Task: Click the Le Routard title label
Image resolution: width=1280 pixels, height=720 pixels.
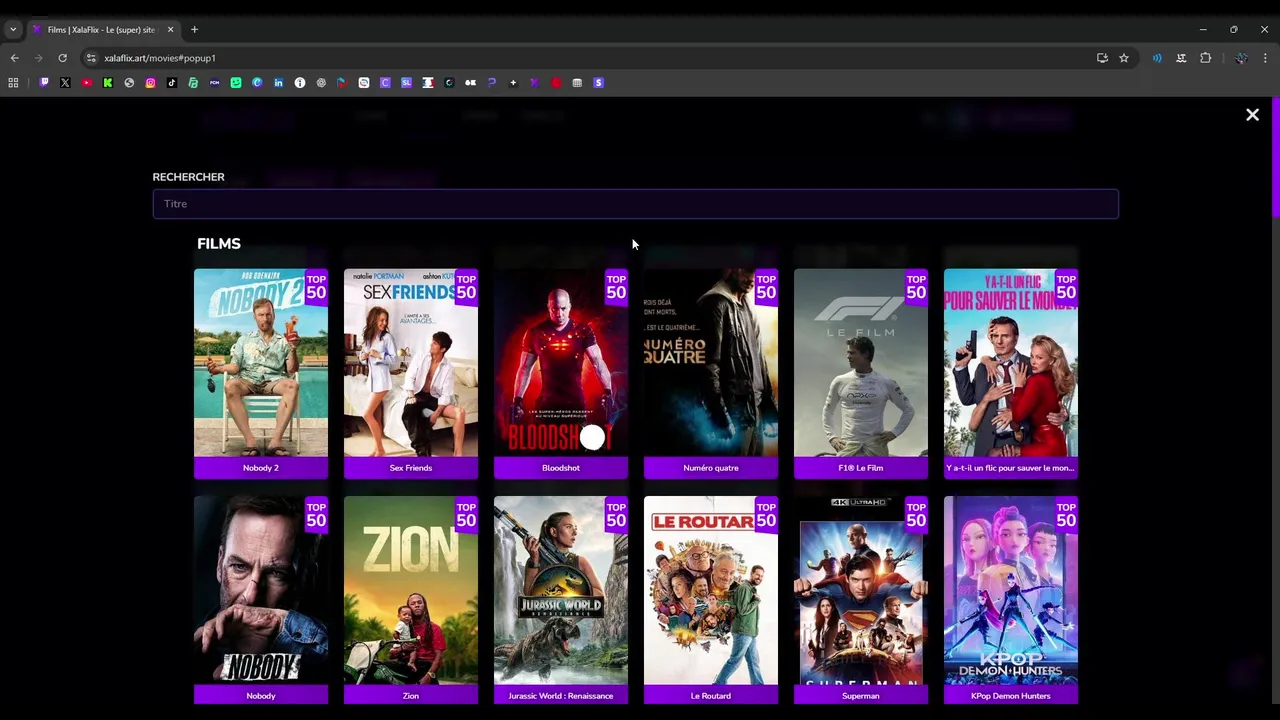Action: [711, 696]
